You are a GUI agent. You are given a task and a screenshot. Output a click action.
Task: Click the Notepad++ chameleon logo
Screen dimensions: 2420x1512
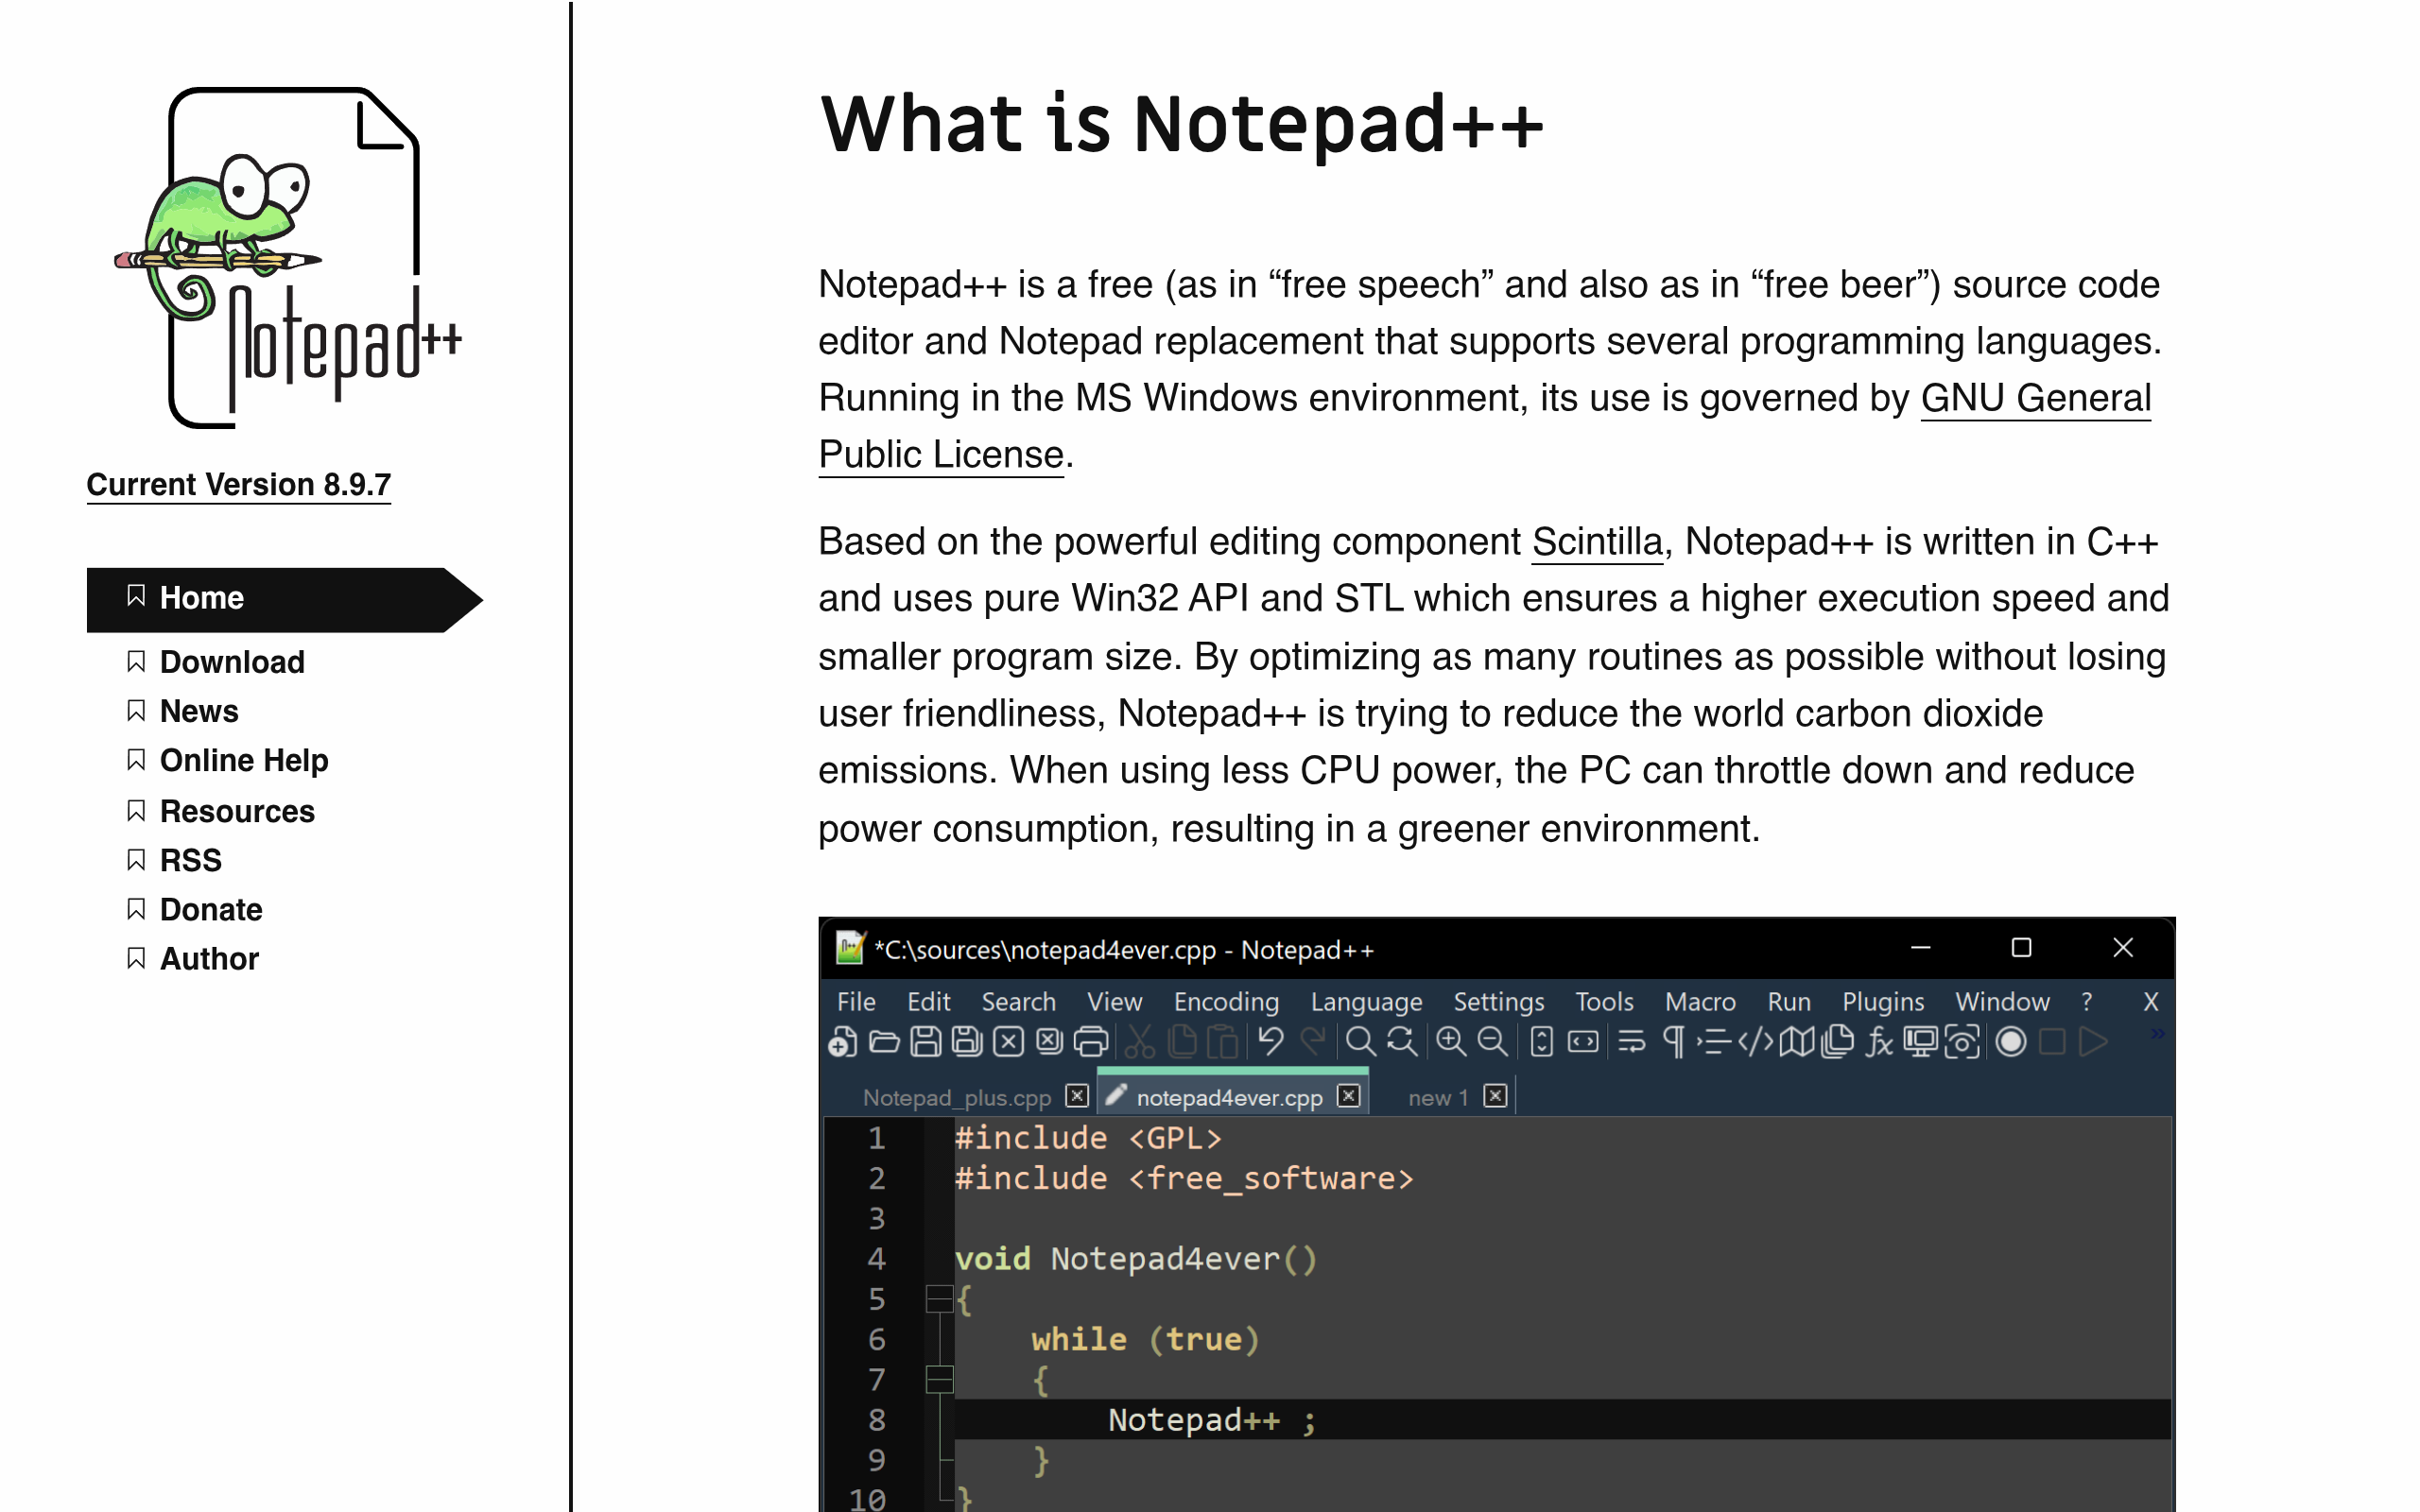pyautogui.click(x=288, y=258)
